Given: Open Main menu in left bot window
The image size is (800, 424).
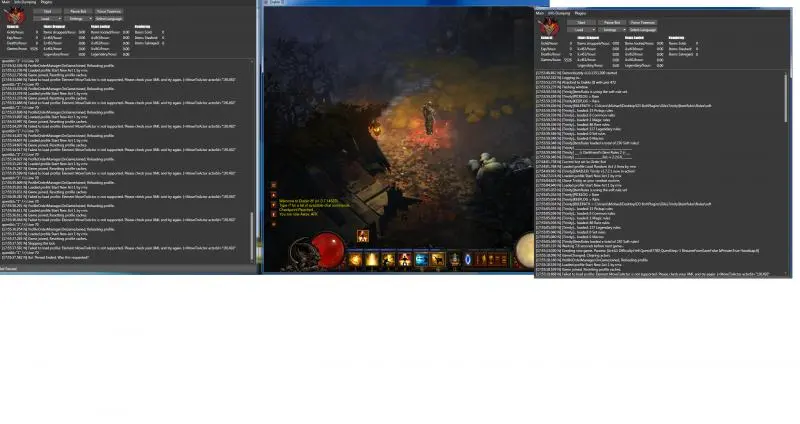Looking at the screenshot, I should [6, 2].
